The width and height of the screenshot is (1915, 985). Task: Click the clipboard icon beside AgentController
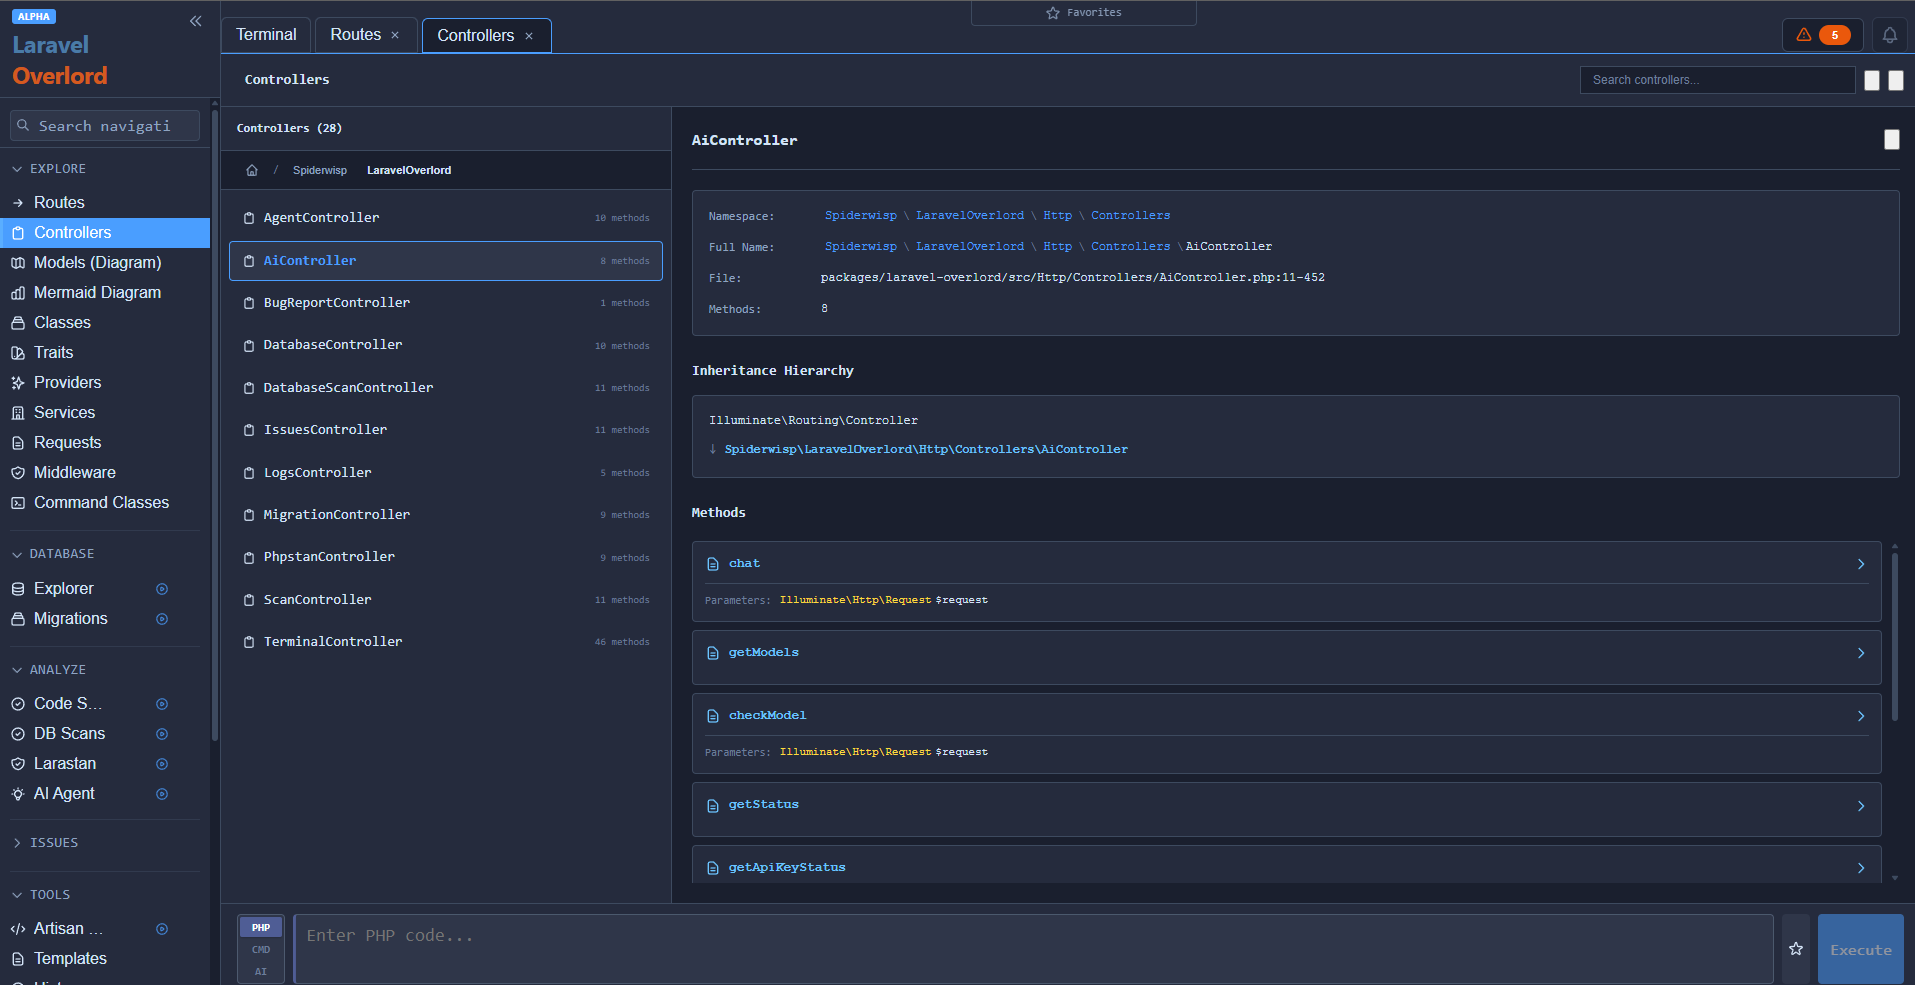(x=249, y=218)
